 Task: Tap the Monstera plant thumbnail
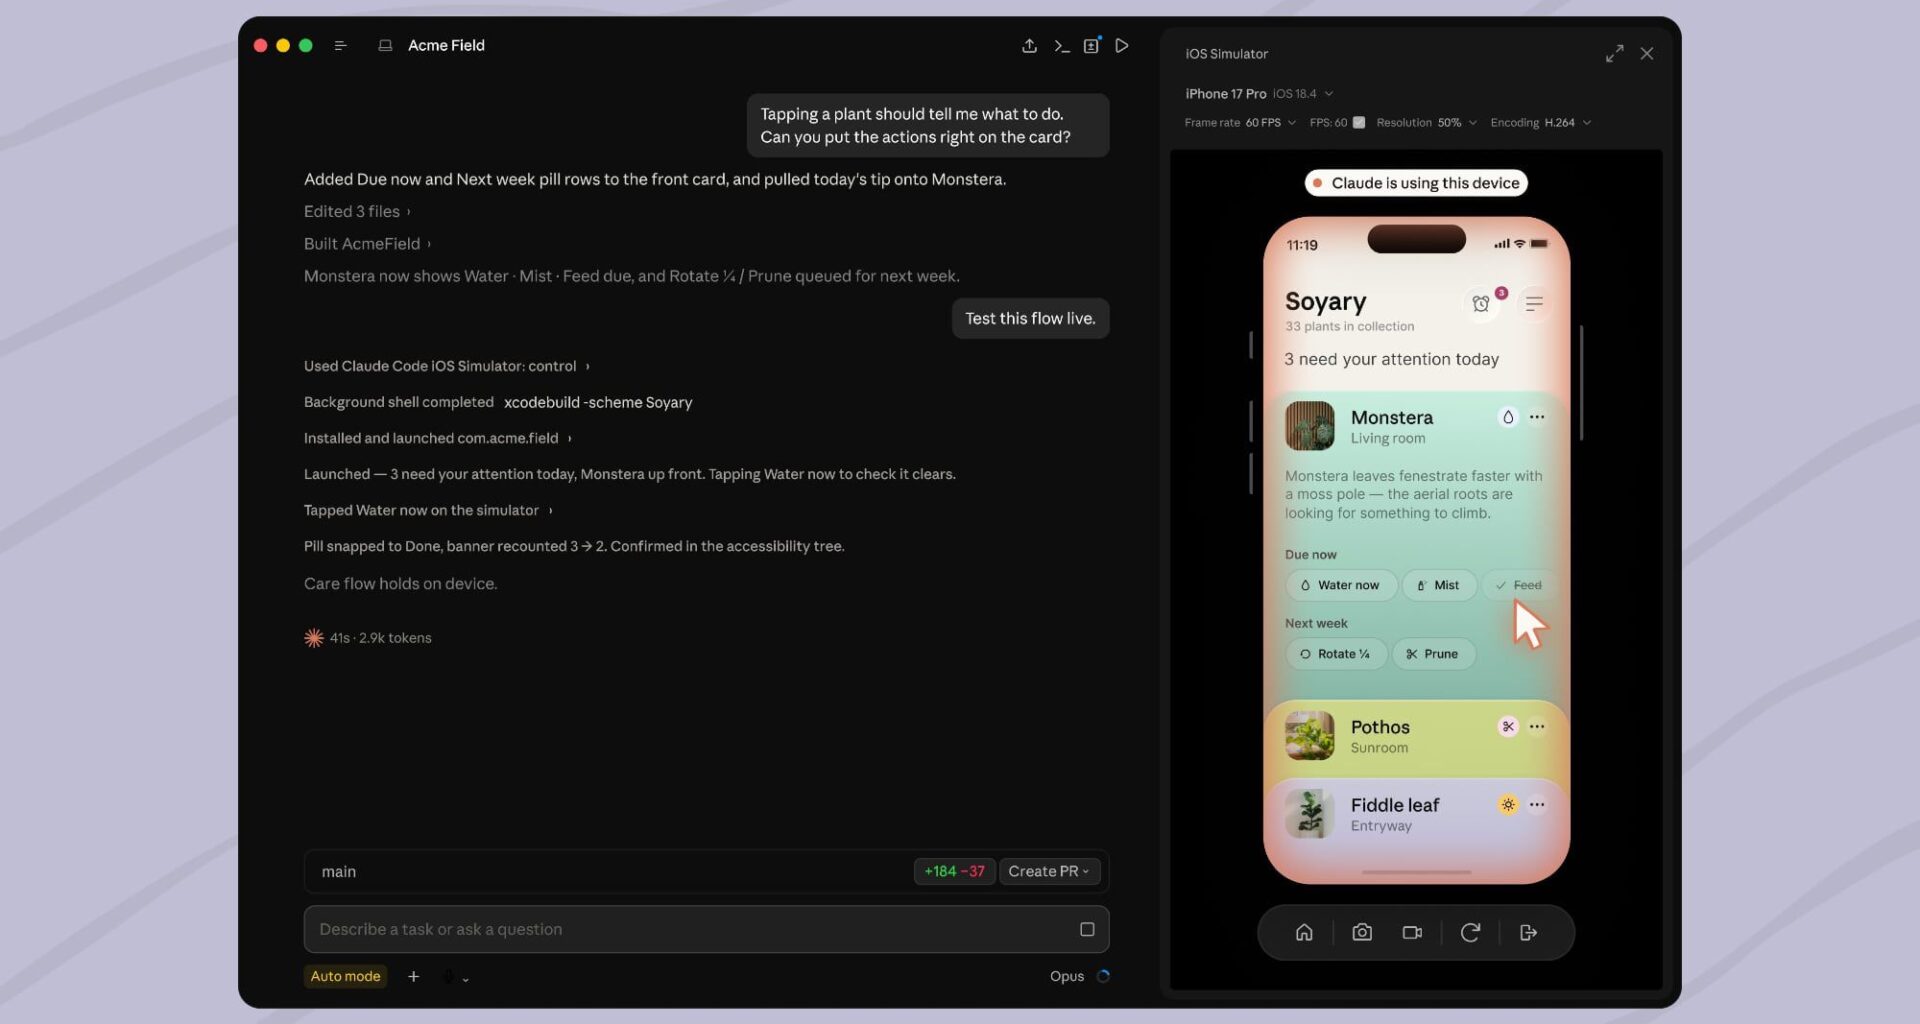click(1309, 426)
